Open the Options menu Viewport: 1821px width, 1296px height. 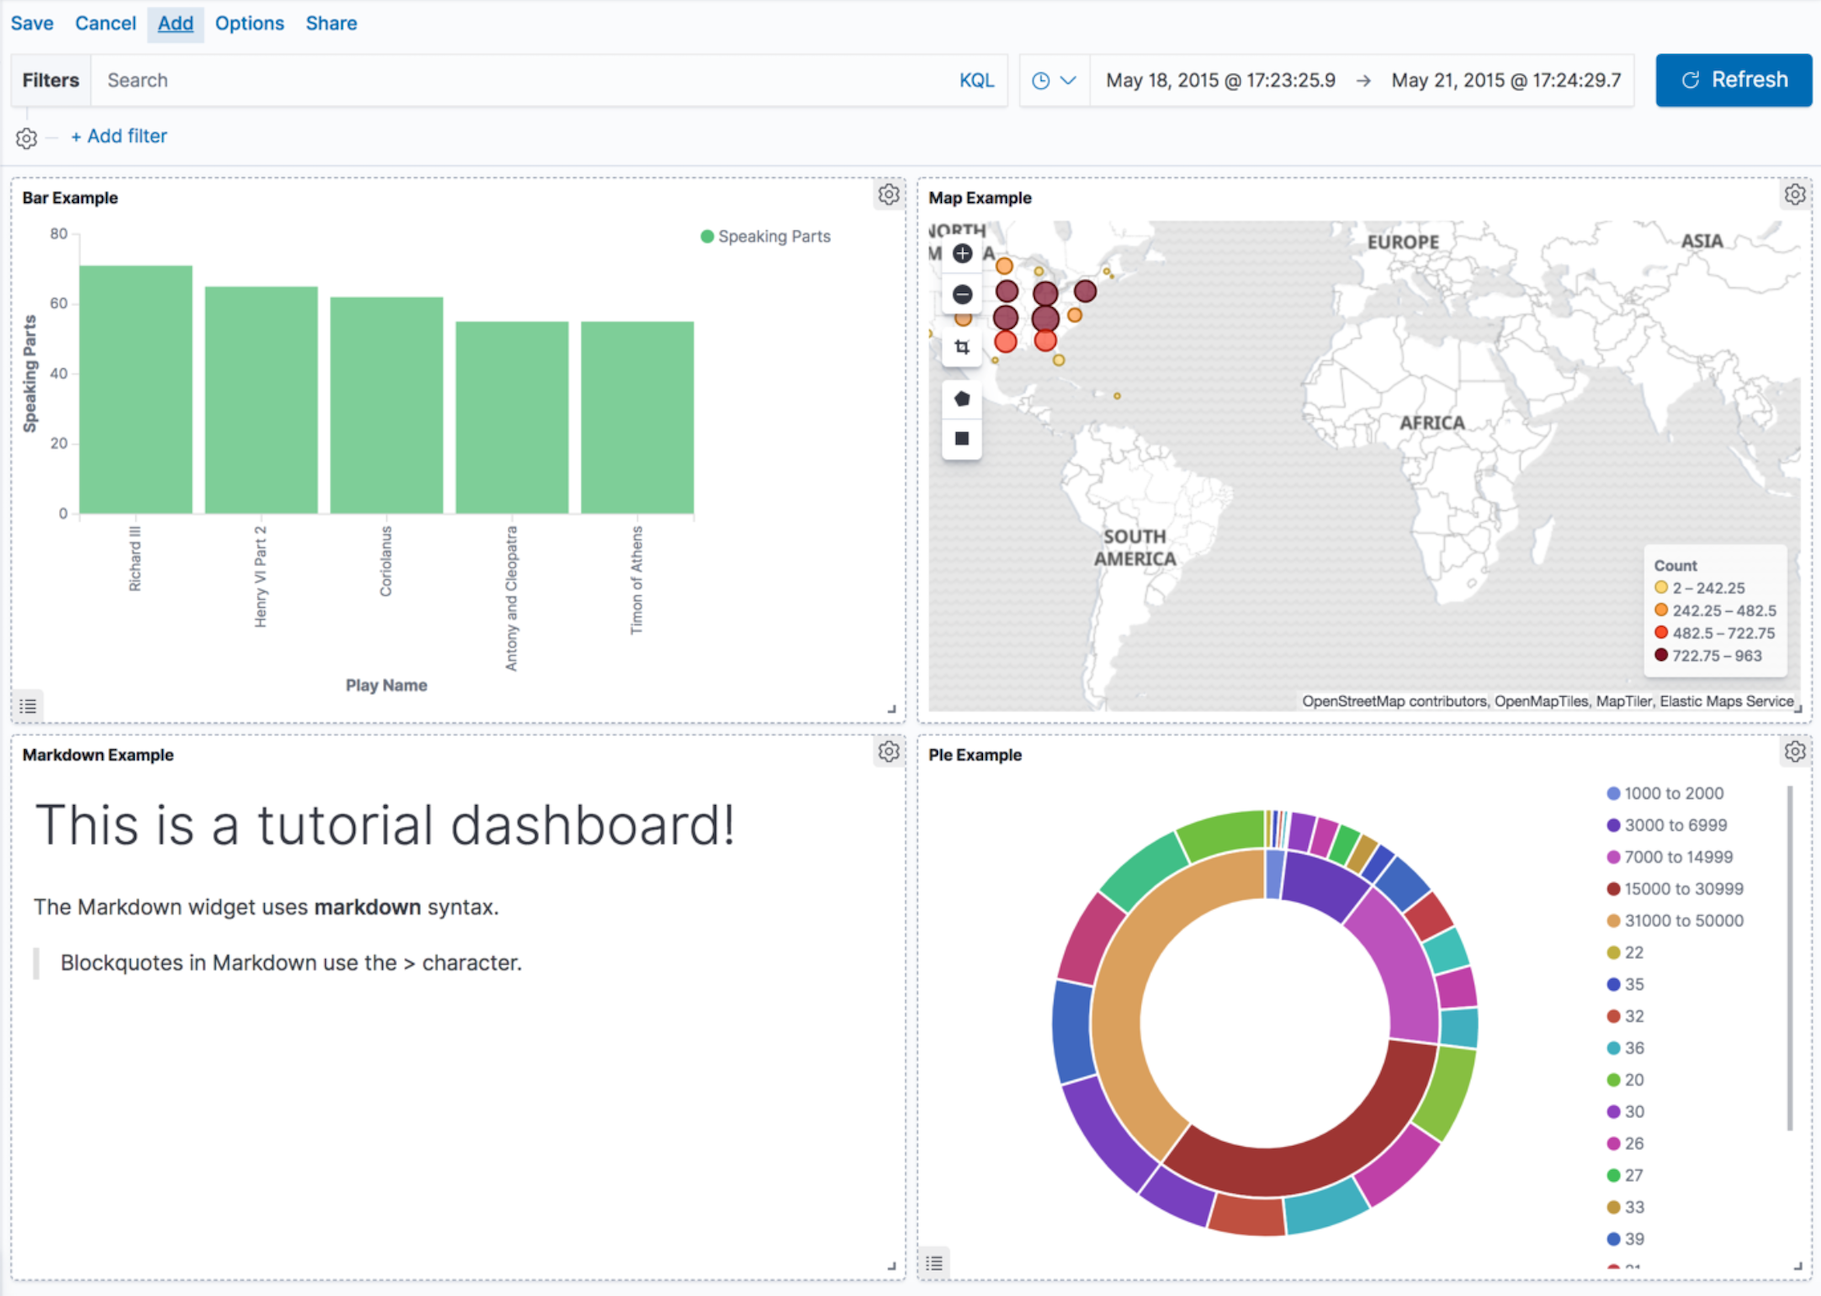[x=249, y=23]
